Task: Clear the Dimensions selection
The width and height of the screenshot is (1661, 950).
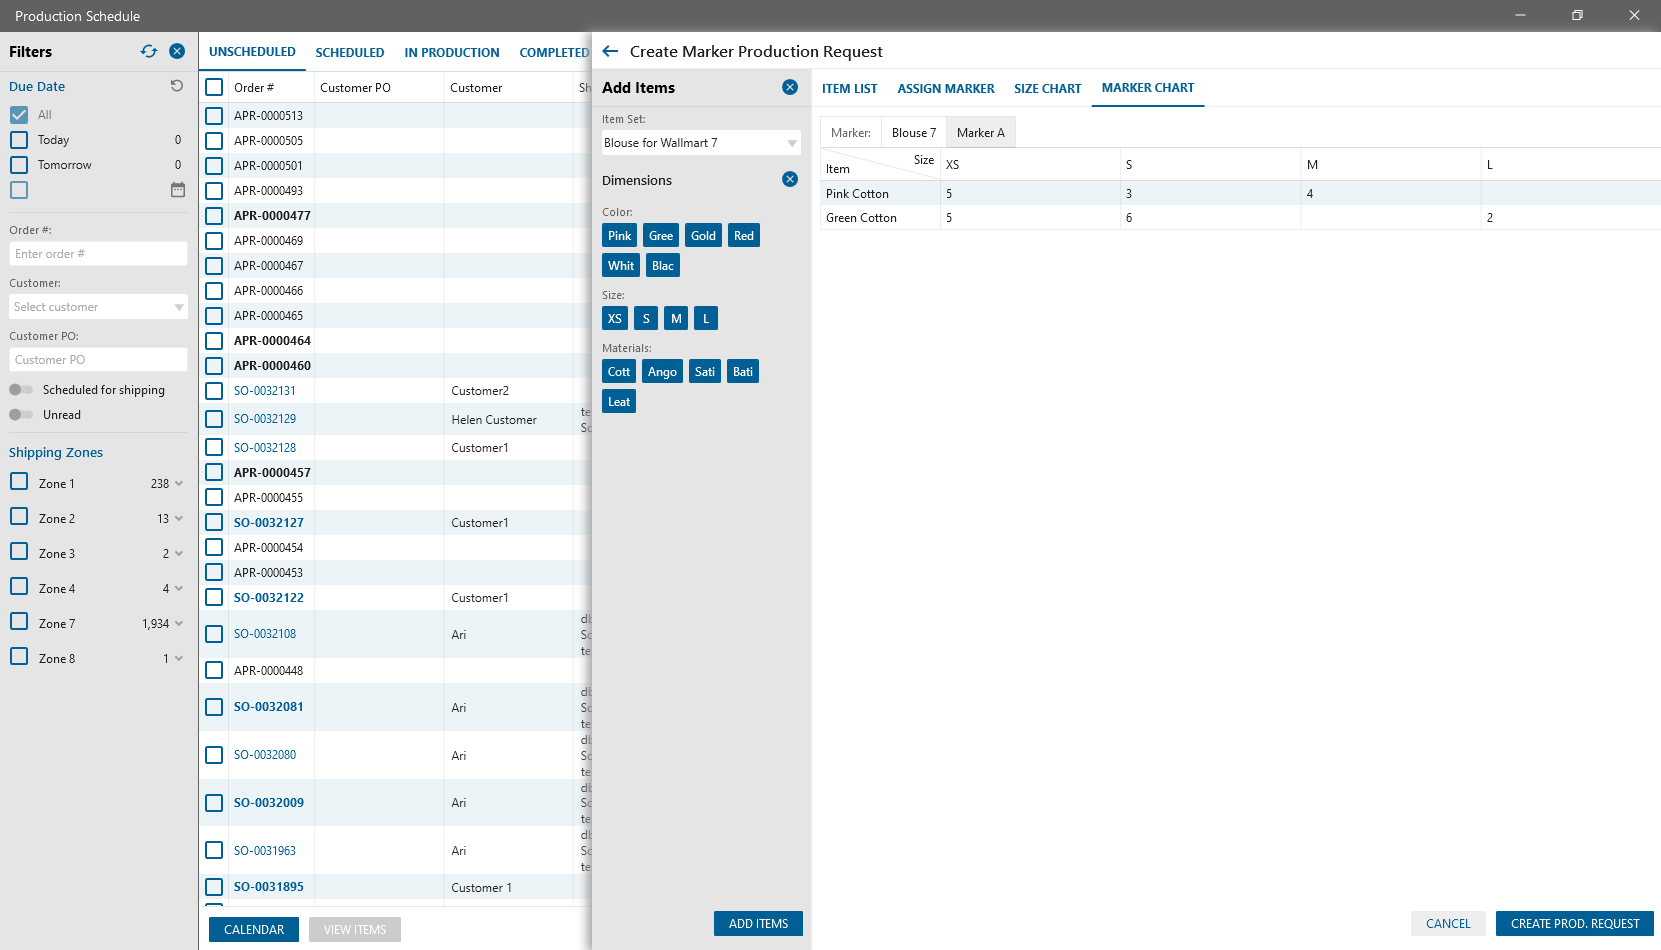Action: tap(790, 179)
